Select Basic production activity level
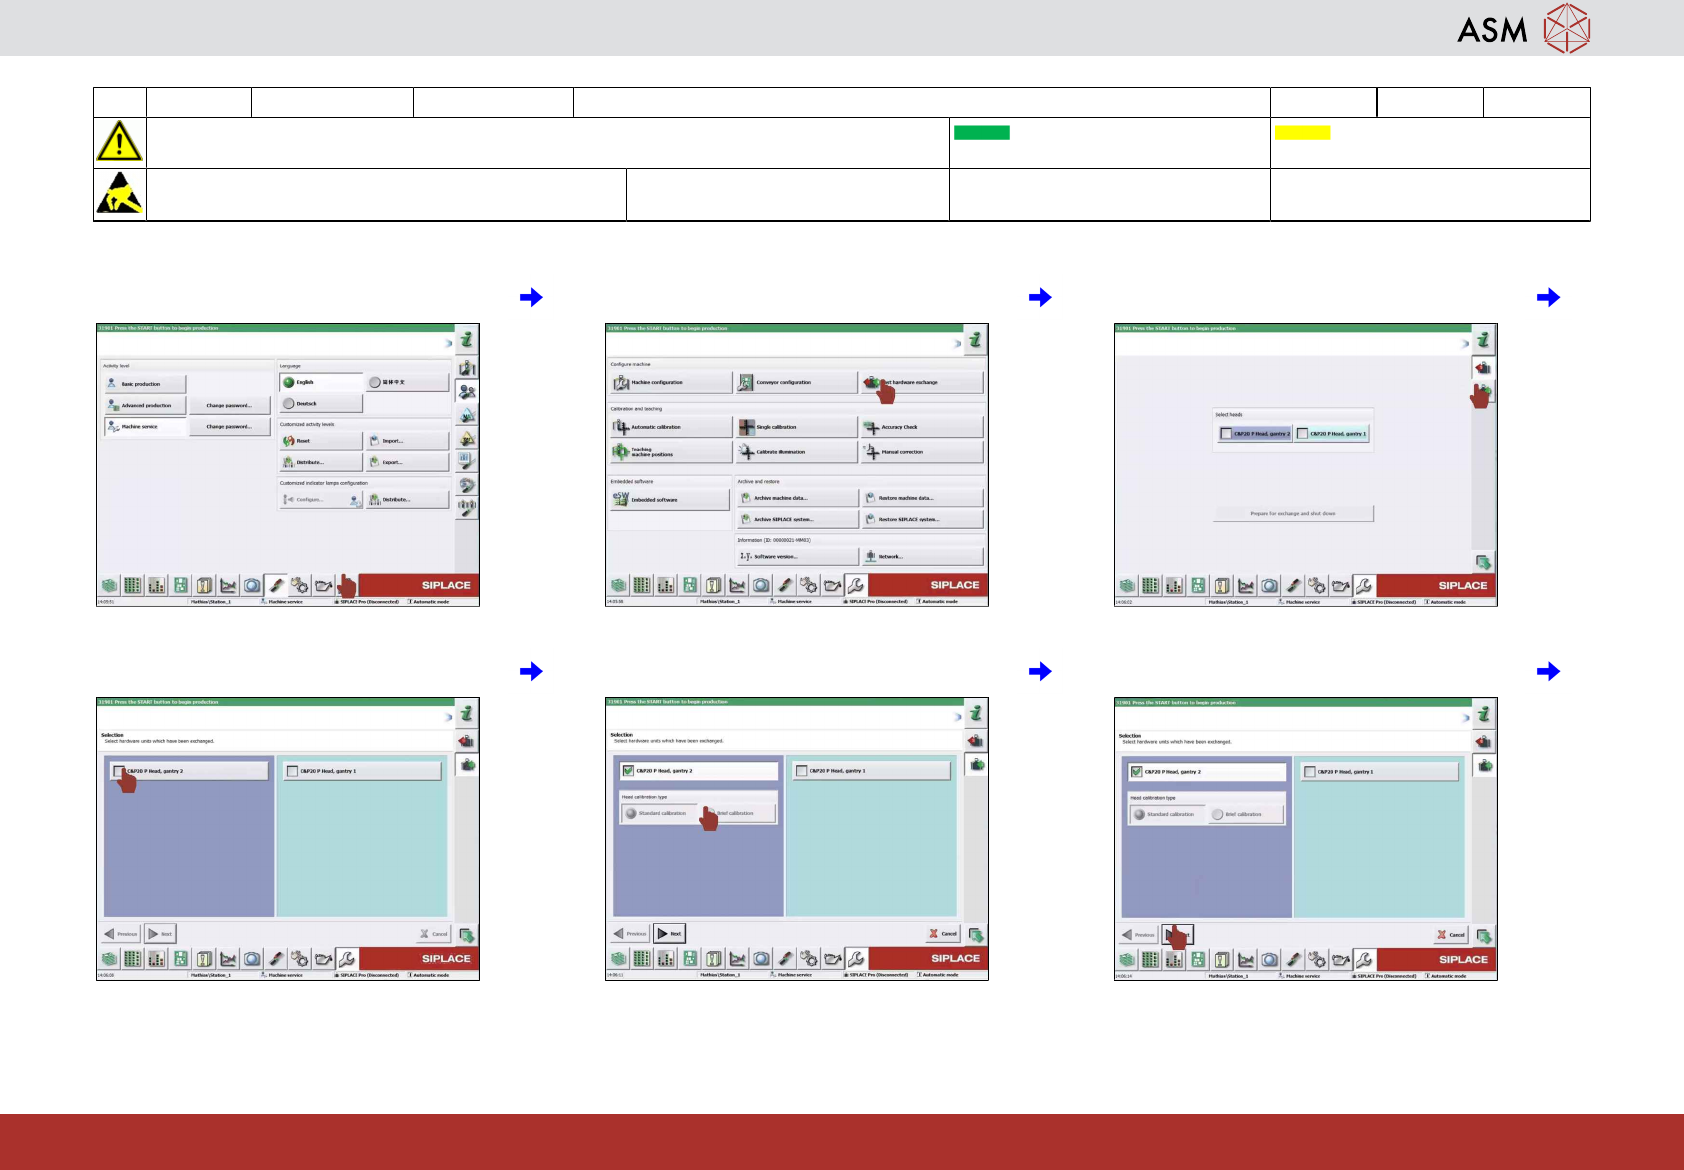Screen dimensions: 1684x1170 (x=145, y=384)
